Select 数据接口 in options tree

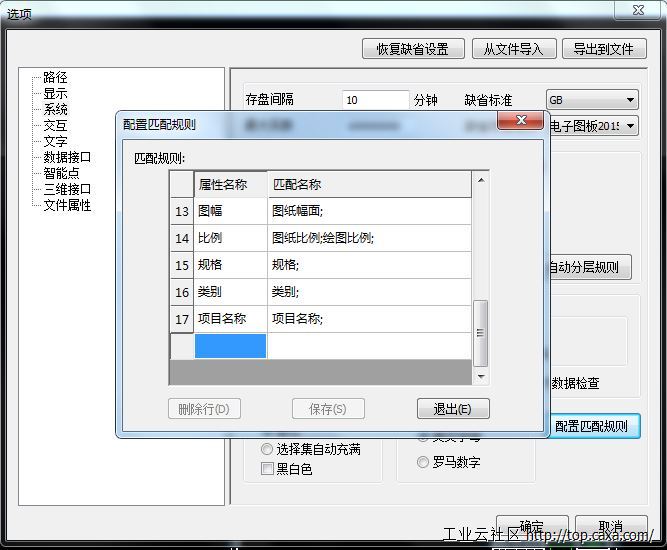(x=67, y=157)
